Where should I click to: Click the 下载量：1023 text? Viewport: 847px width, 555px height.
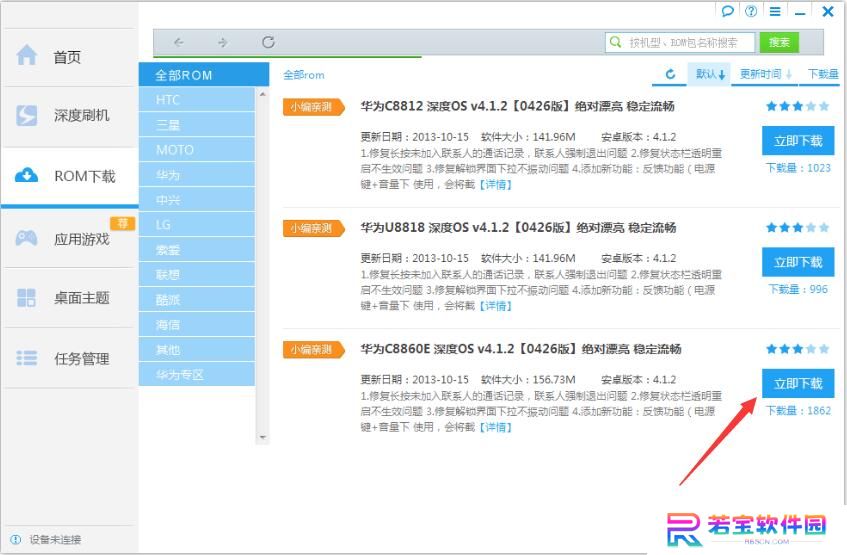798,168
